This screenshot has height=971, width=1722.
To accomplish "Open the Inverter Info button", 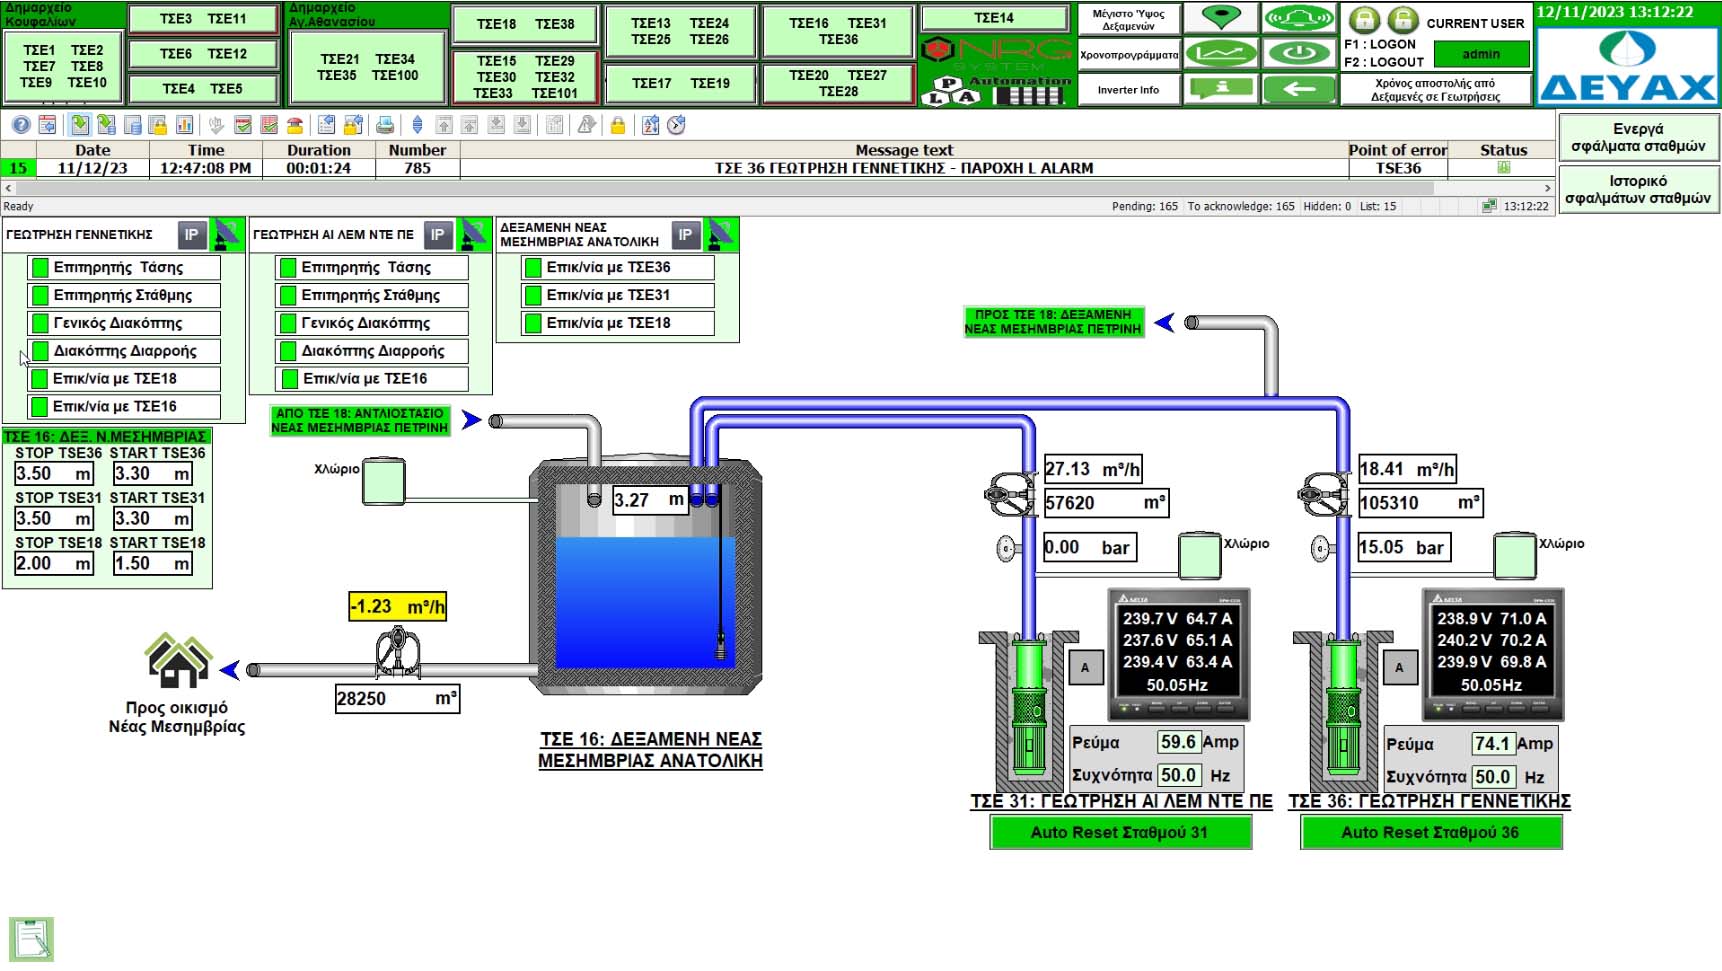I will coord(1128,90).
